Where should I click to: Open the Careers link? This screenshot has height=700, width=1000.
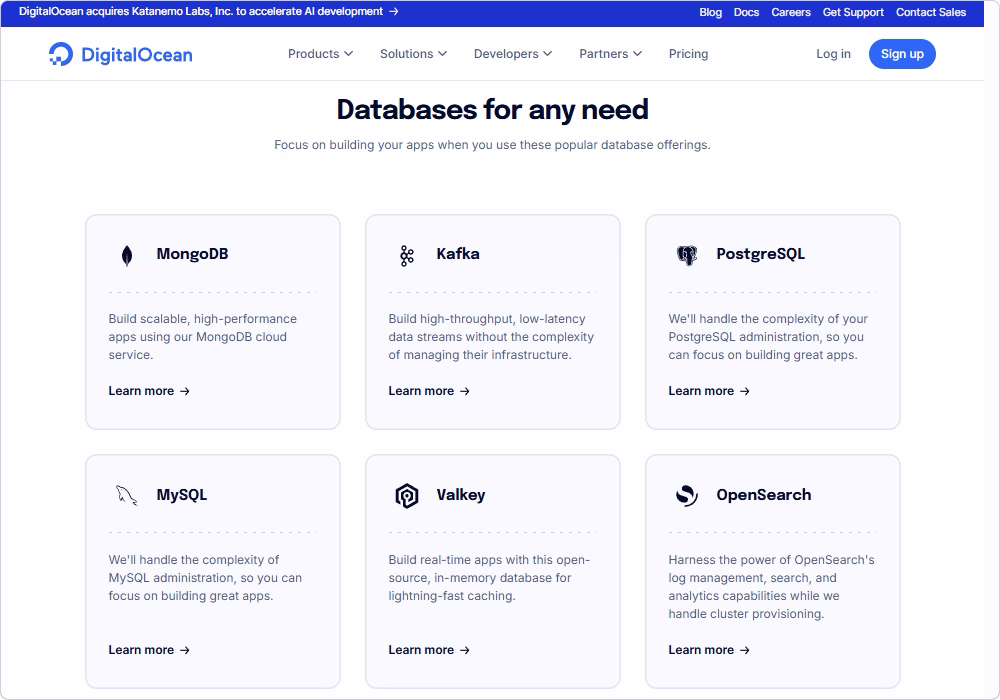(791, 12)
